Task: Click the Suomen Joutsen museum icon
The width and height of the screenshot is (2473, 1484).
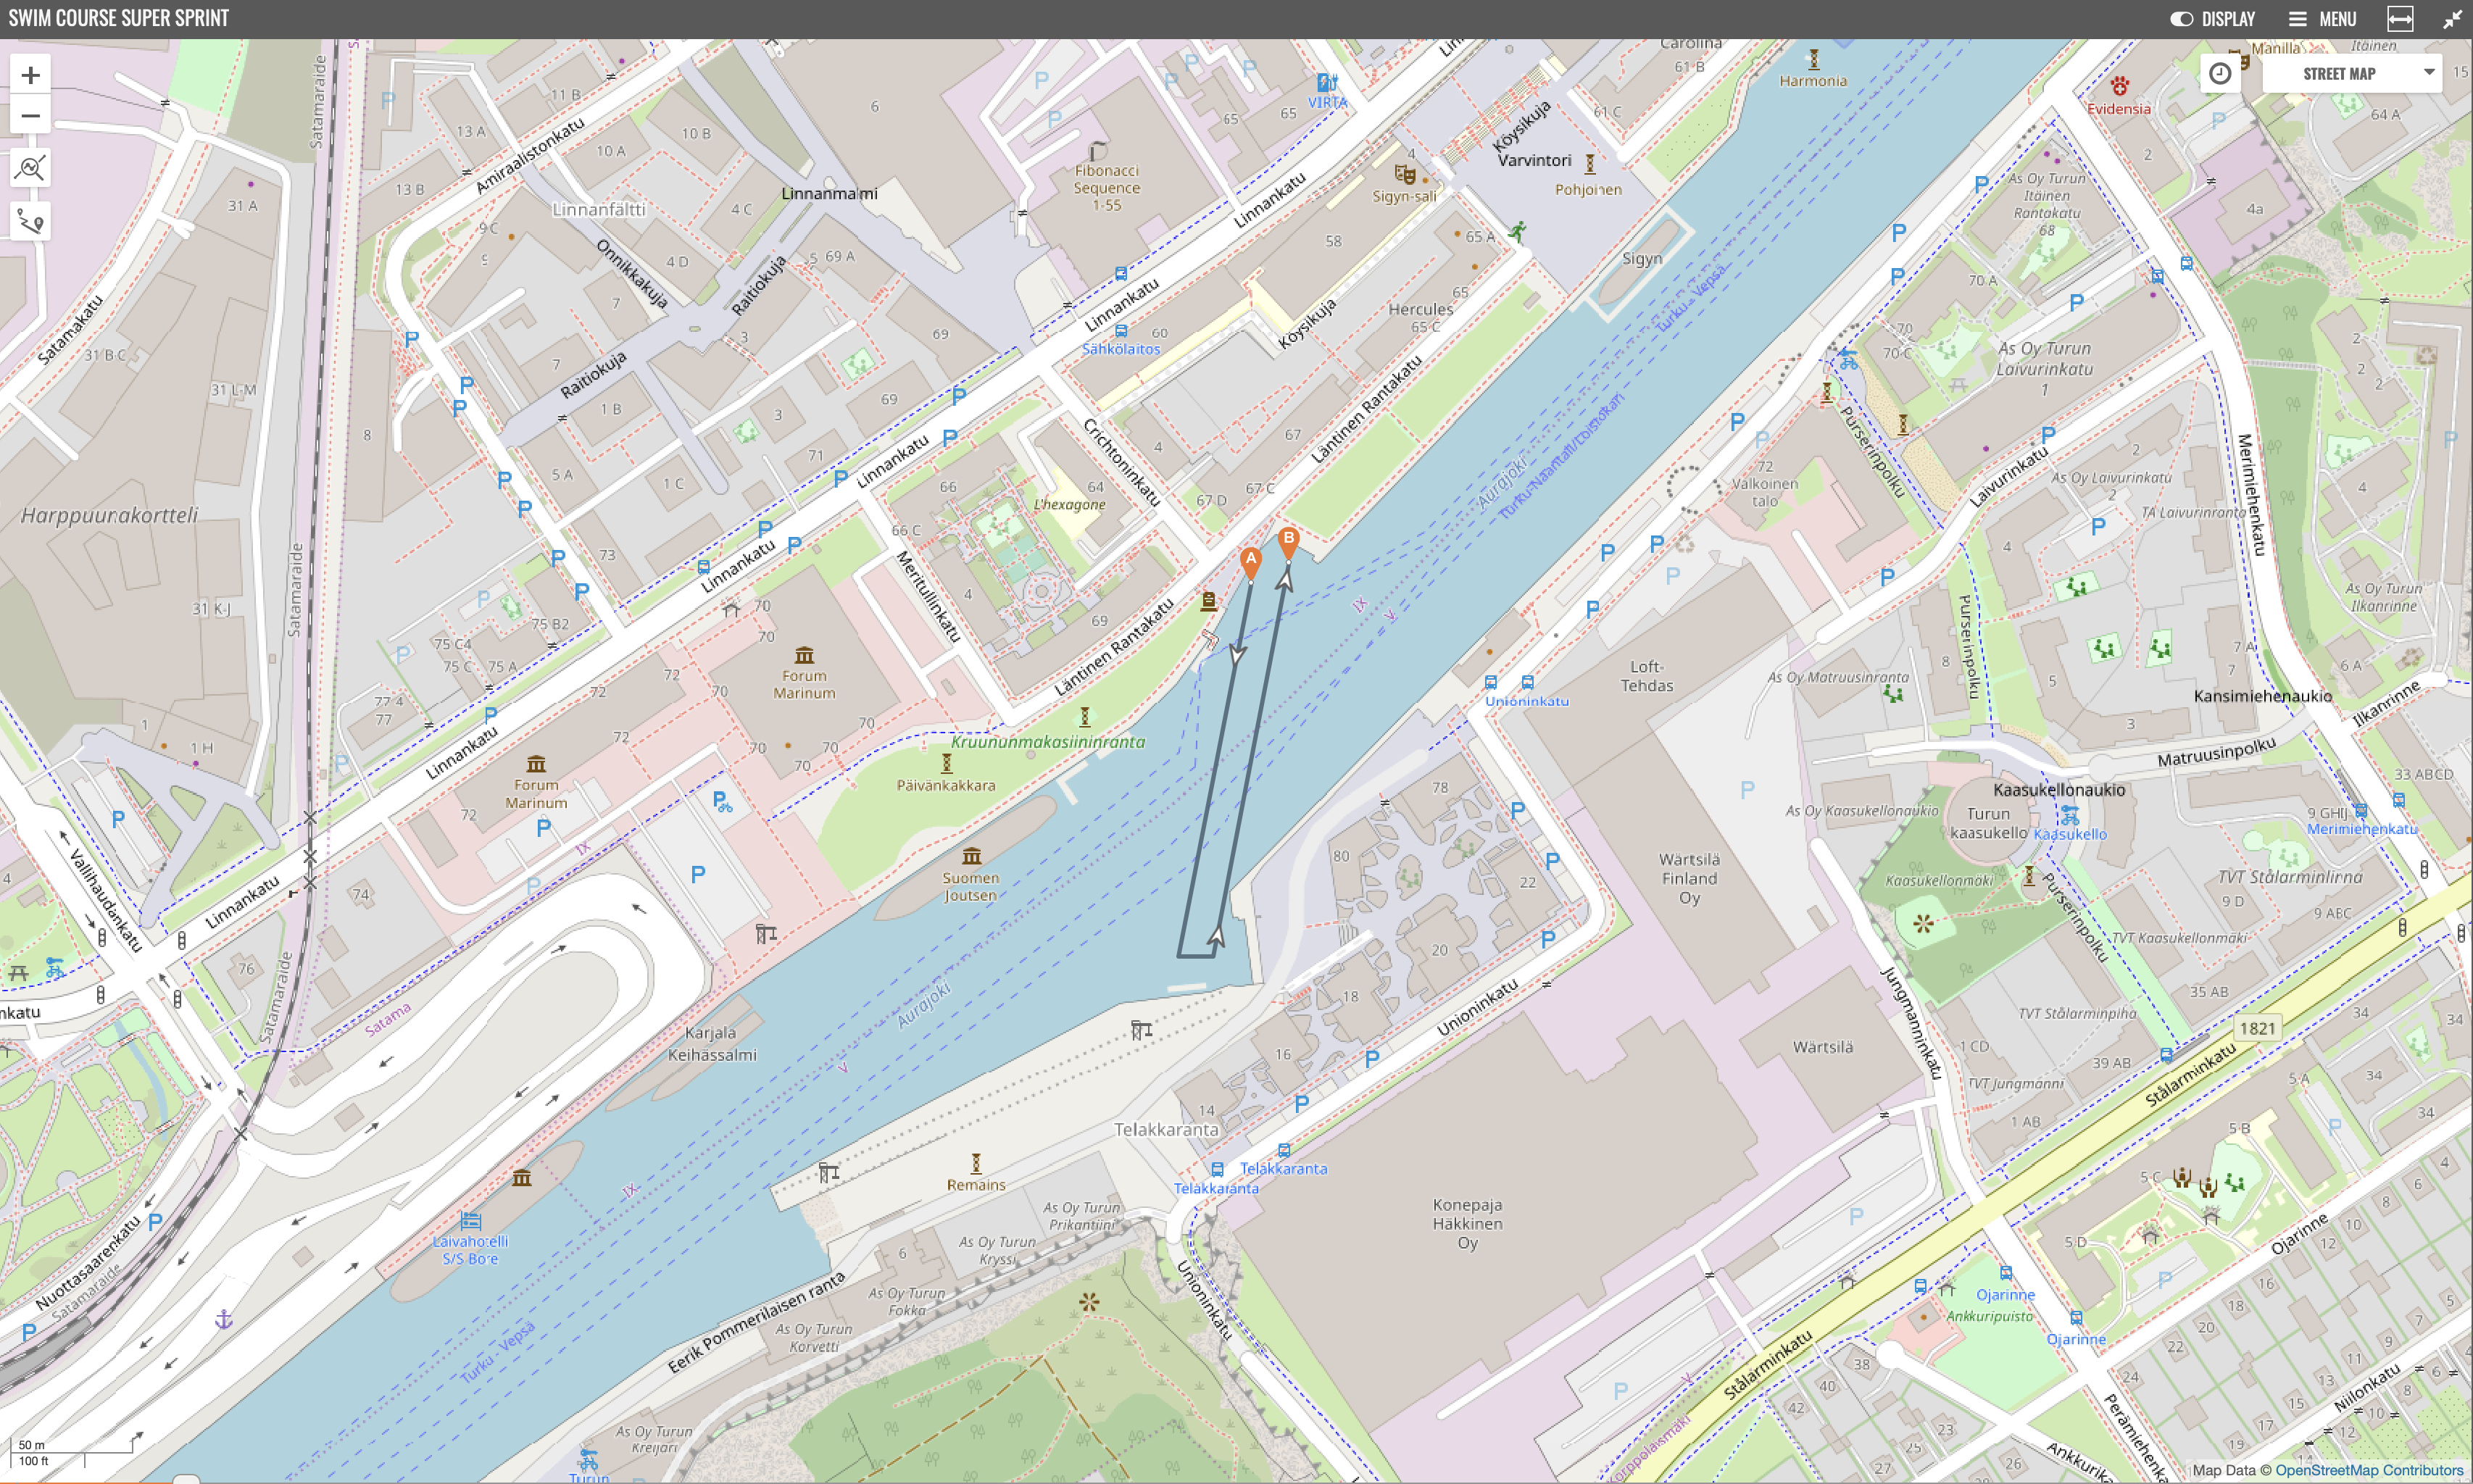Action: [971, 857]
